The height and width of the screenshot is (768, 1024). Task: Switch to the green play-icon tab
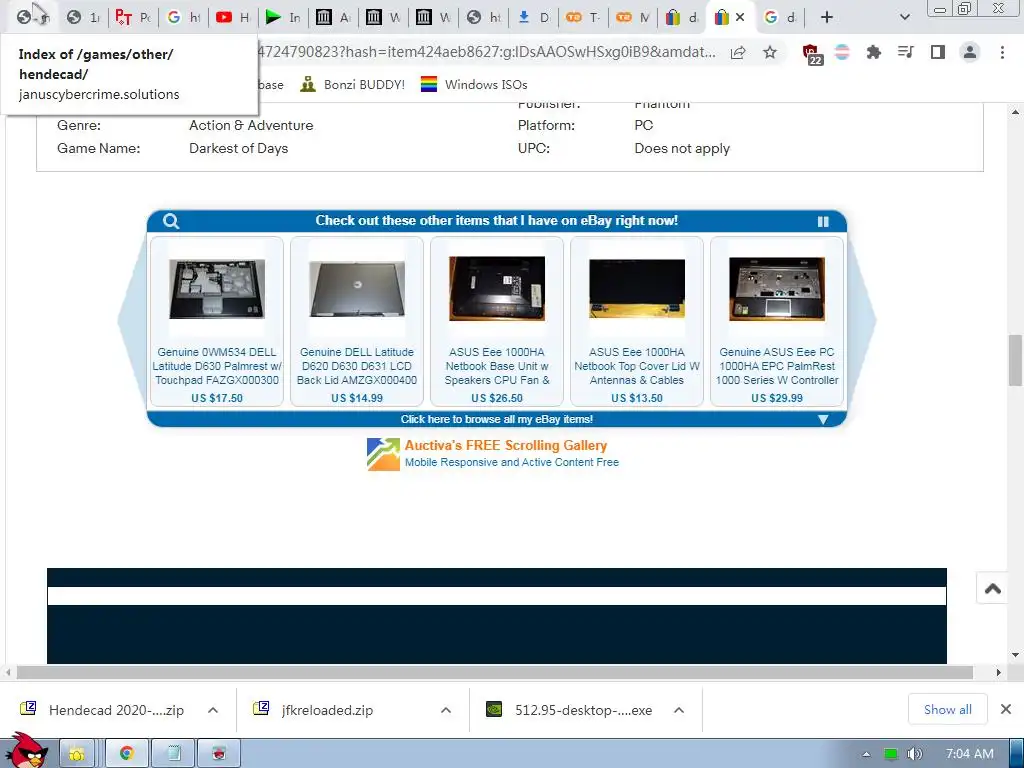(x=283, y=18)
